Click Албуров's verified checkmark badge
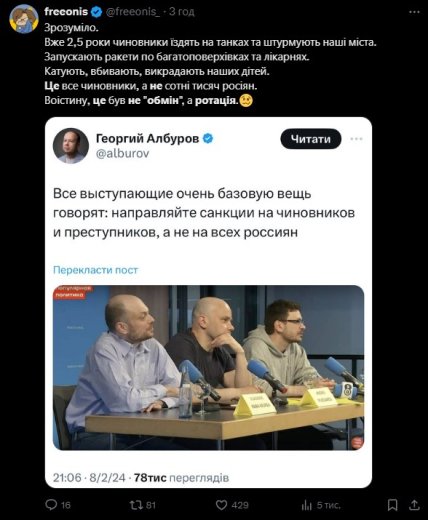 [208, 138]
